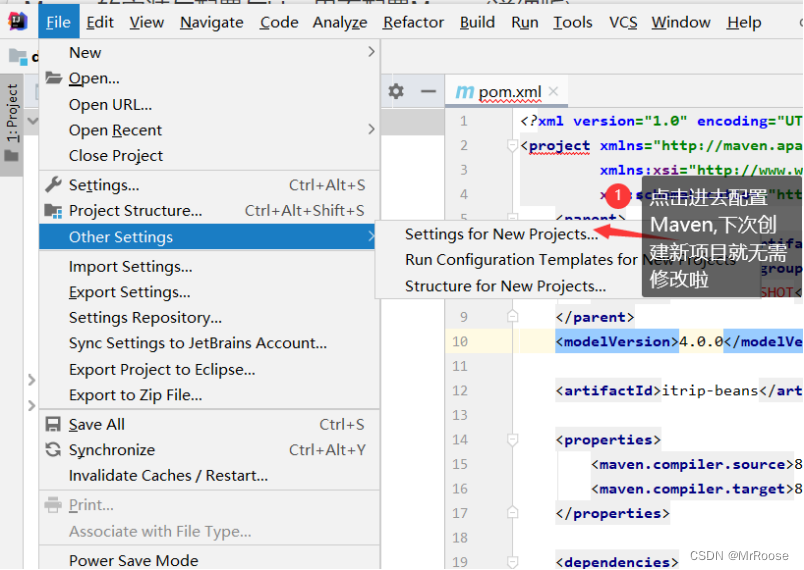
Task: Choose Settings Repository...
Action: tap(209, 318)
